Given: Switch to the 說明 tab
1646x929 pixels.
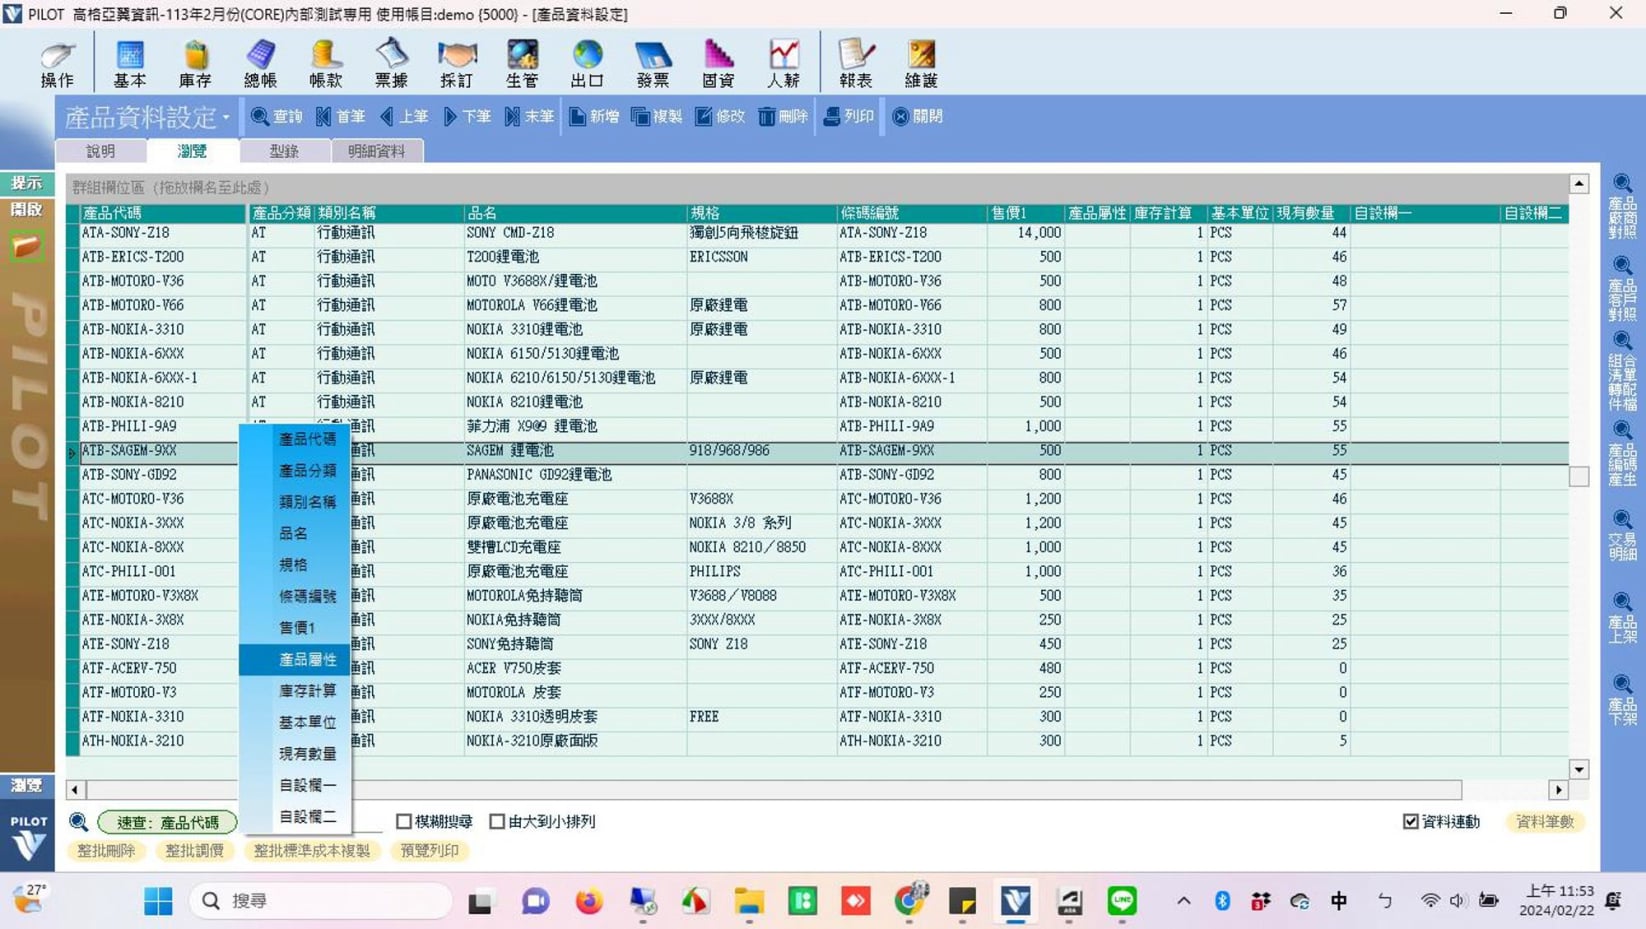Looking at the screenshot, I should pos(101,151).
